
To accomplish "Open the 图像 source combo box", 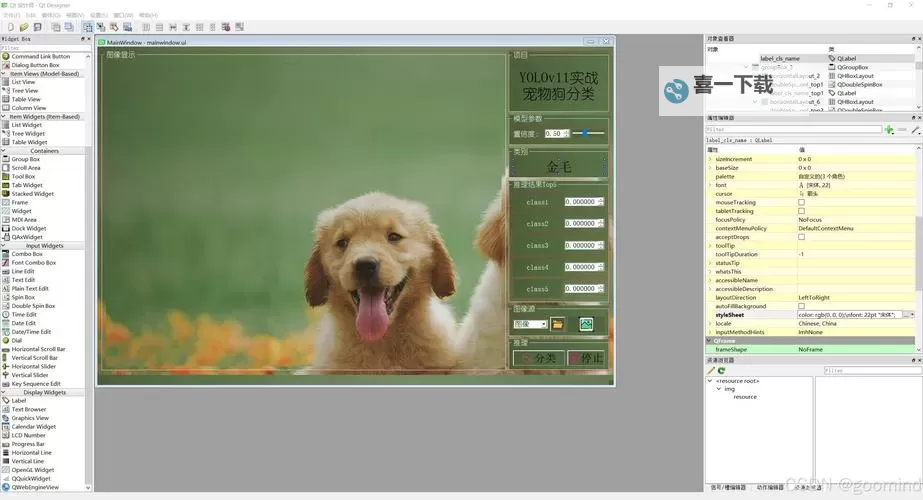I will click(x=529, y=324).
